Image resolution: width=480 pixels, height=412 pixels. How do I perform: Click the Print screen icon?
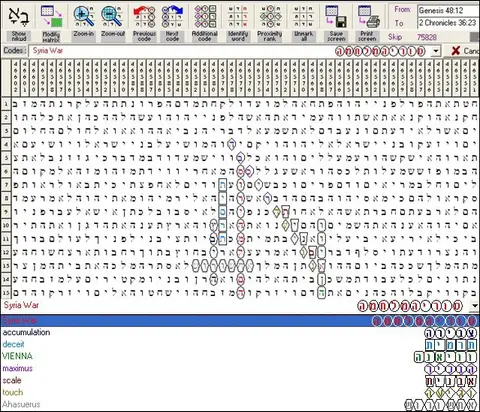(368, 16)
